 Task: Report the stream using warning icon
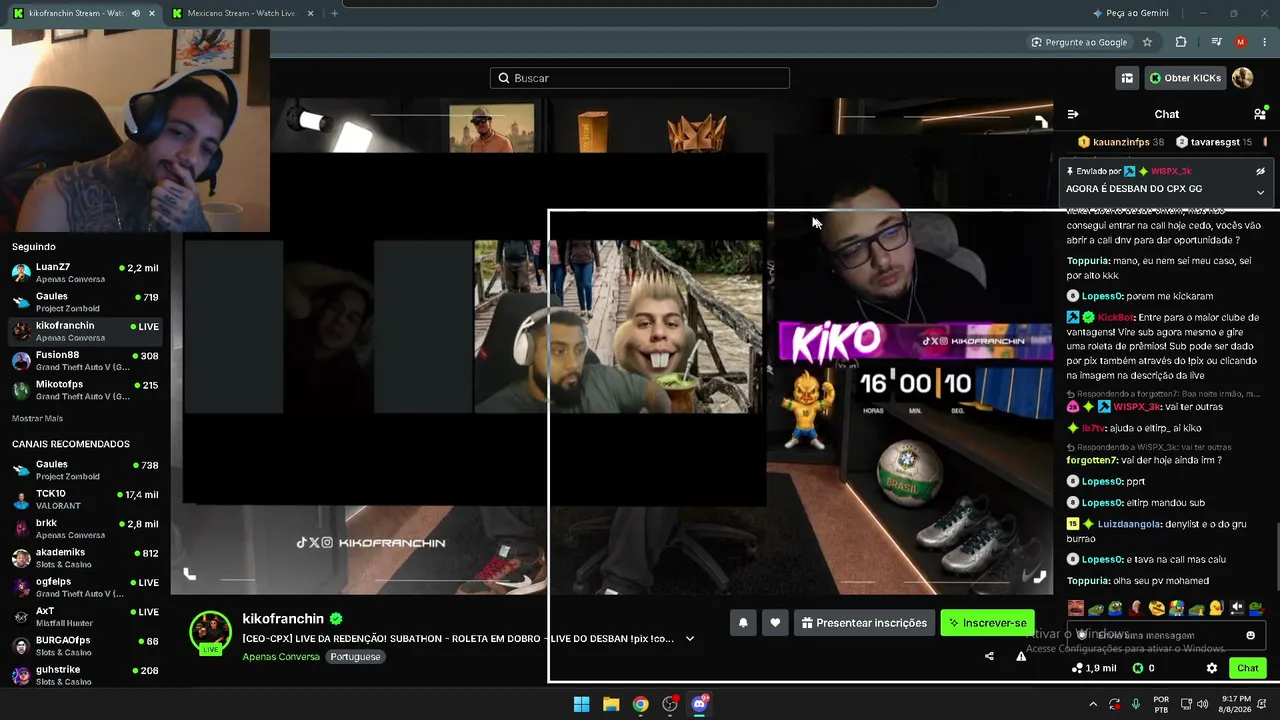1021,656
